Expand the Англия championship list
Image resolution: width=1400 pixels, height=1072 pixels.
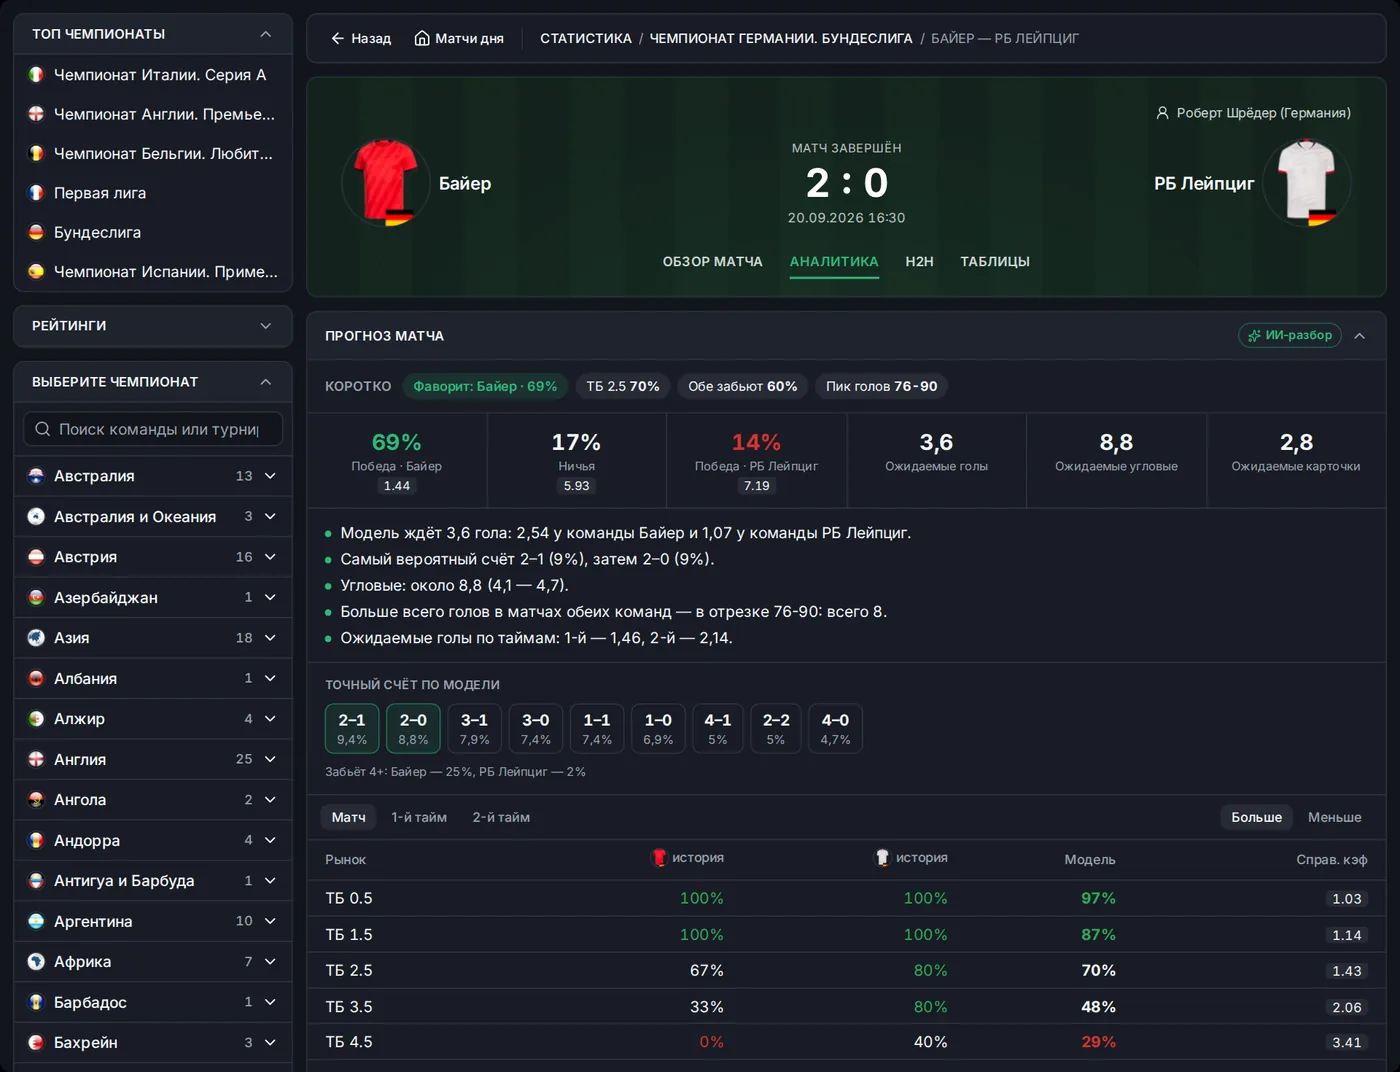[270, 759]
